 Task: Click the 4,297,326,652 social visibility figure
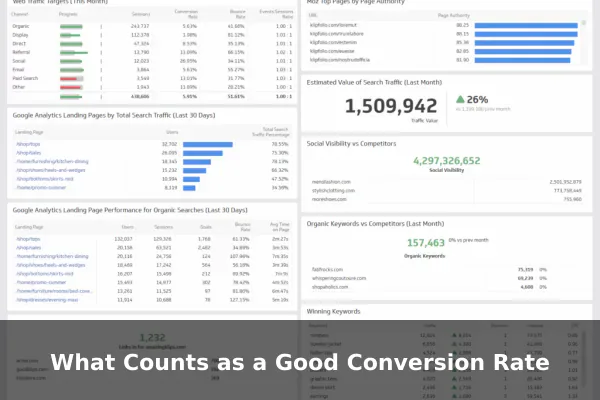click(447, 161)
